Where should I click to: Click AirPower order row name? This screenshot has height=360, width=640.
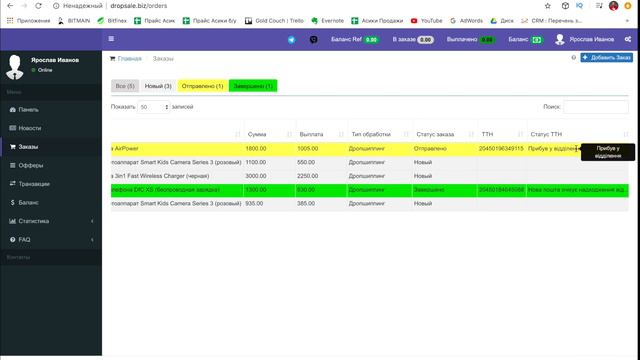click(126, 149)
